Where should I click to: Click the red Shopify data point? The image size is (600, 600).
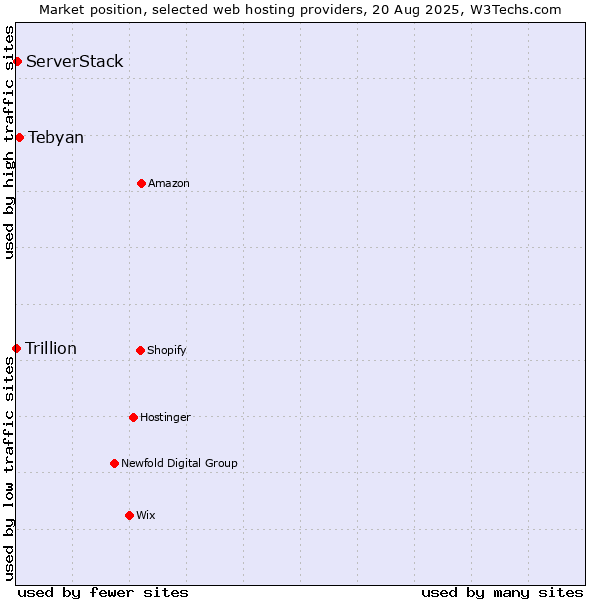coord(140,351)
